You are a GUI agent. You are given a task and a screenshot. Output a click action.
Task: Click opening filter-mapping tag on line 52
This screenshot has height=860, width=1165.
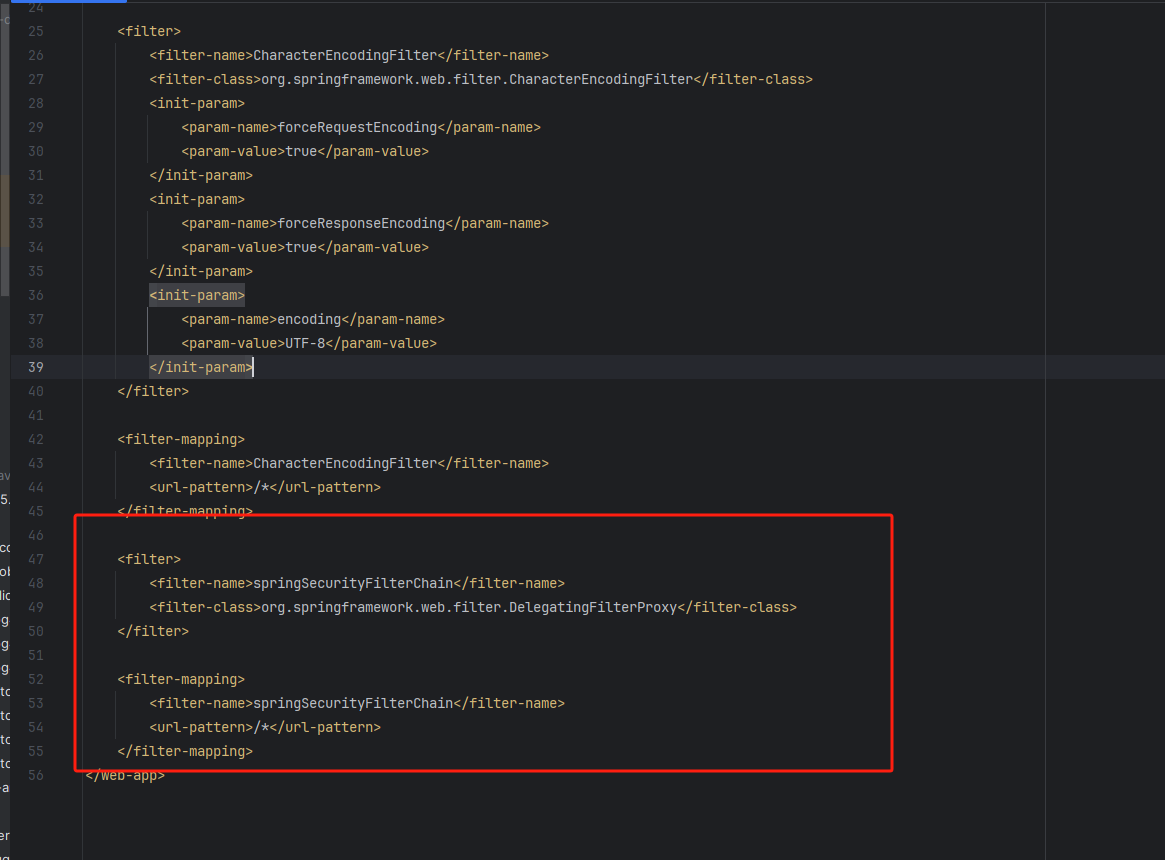(x=181, y=679)
